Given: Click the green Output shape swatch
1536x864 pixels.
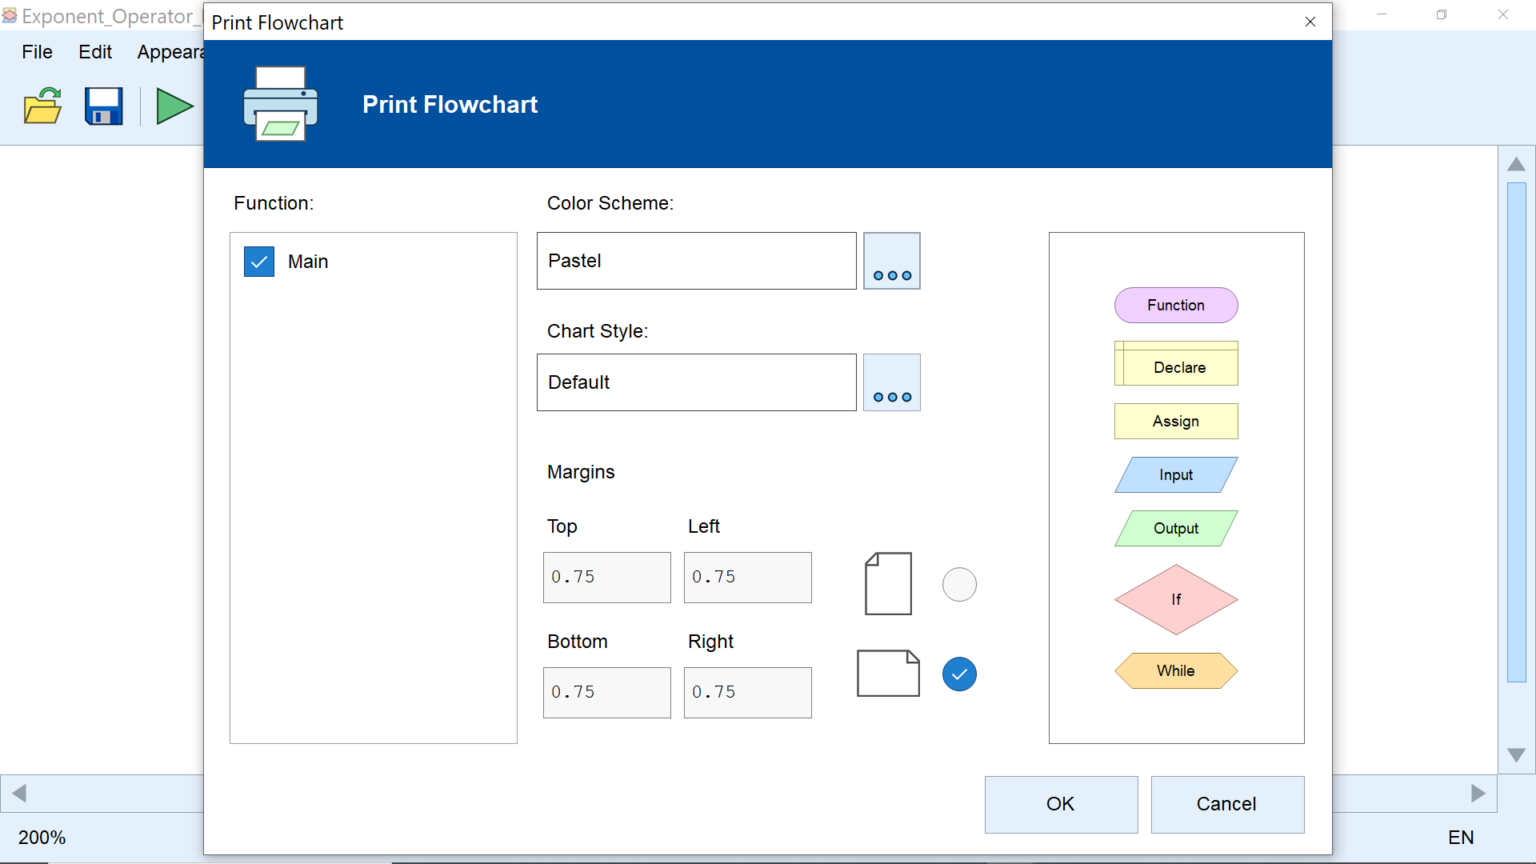Looking at the screenshot, I should click(x=1176, y=528).
